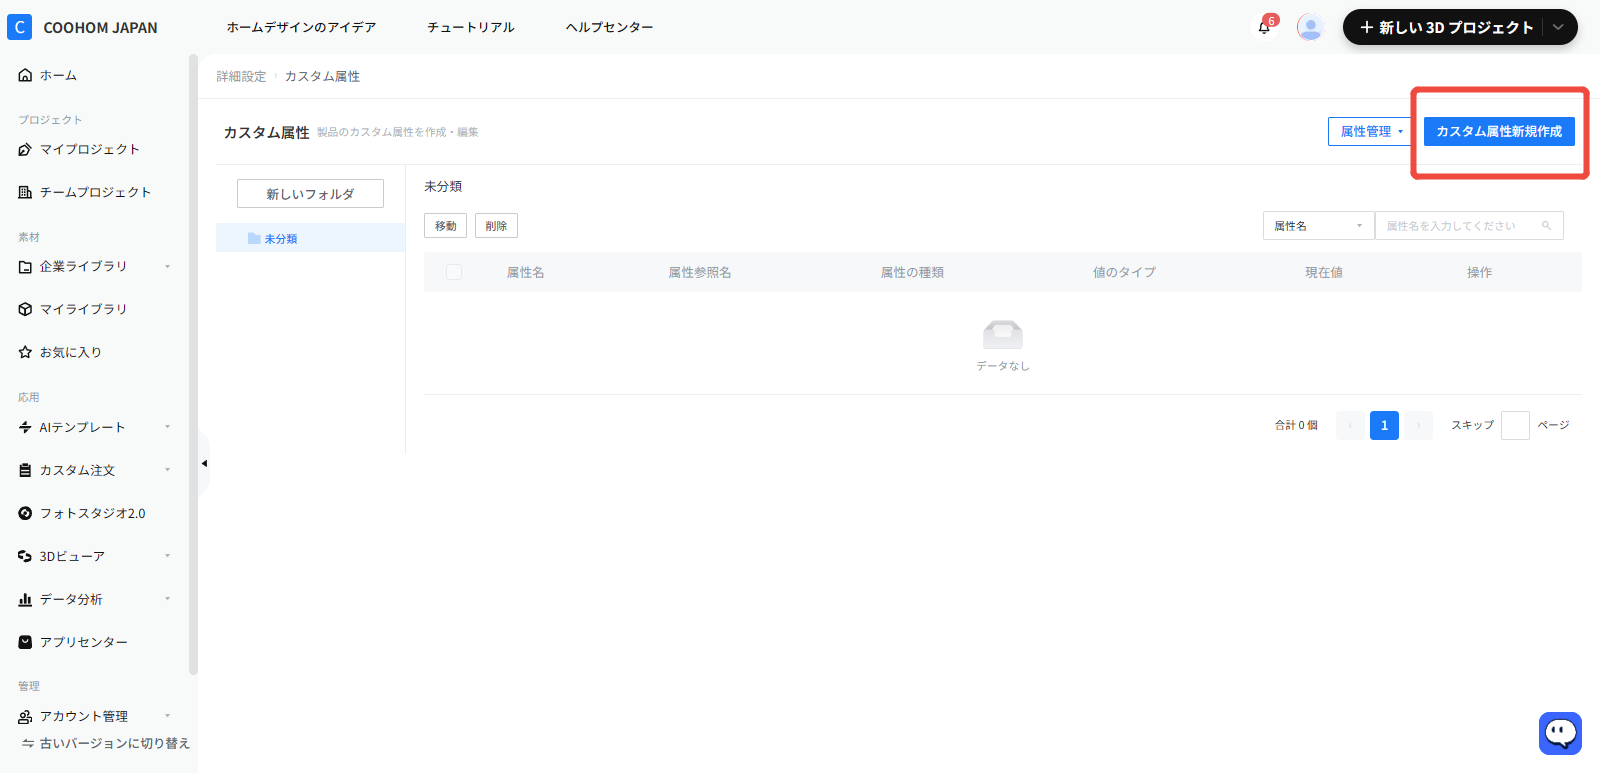
Task: Click the 値のタイプ column header
Action: [1124, 272]
